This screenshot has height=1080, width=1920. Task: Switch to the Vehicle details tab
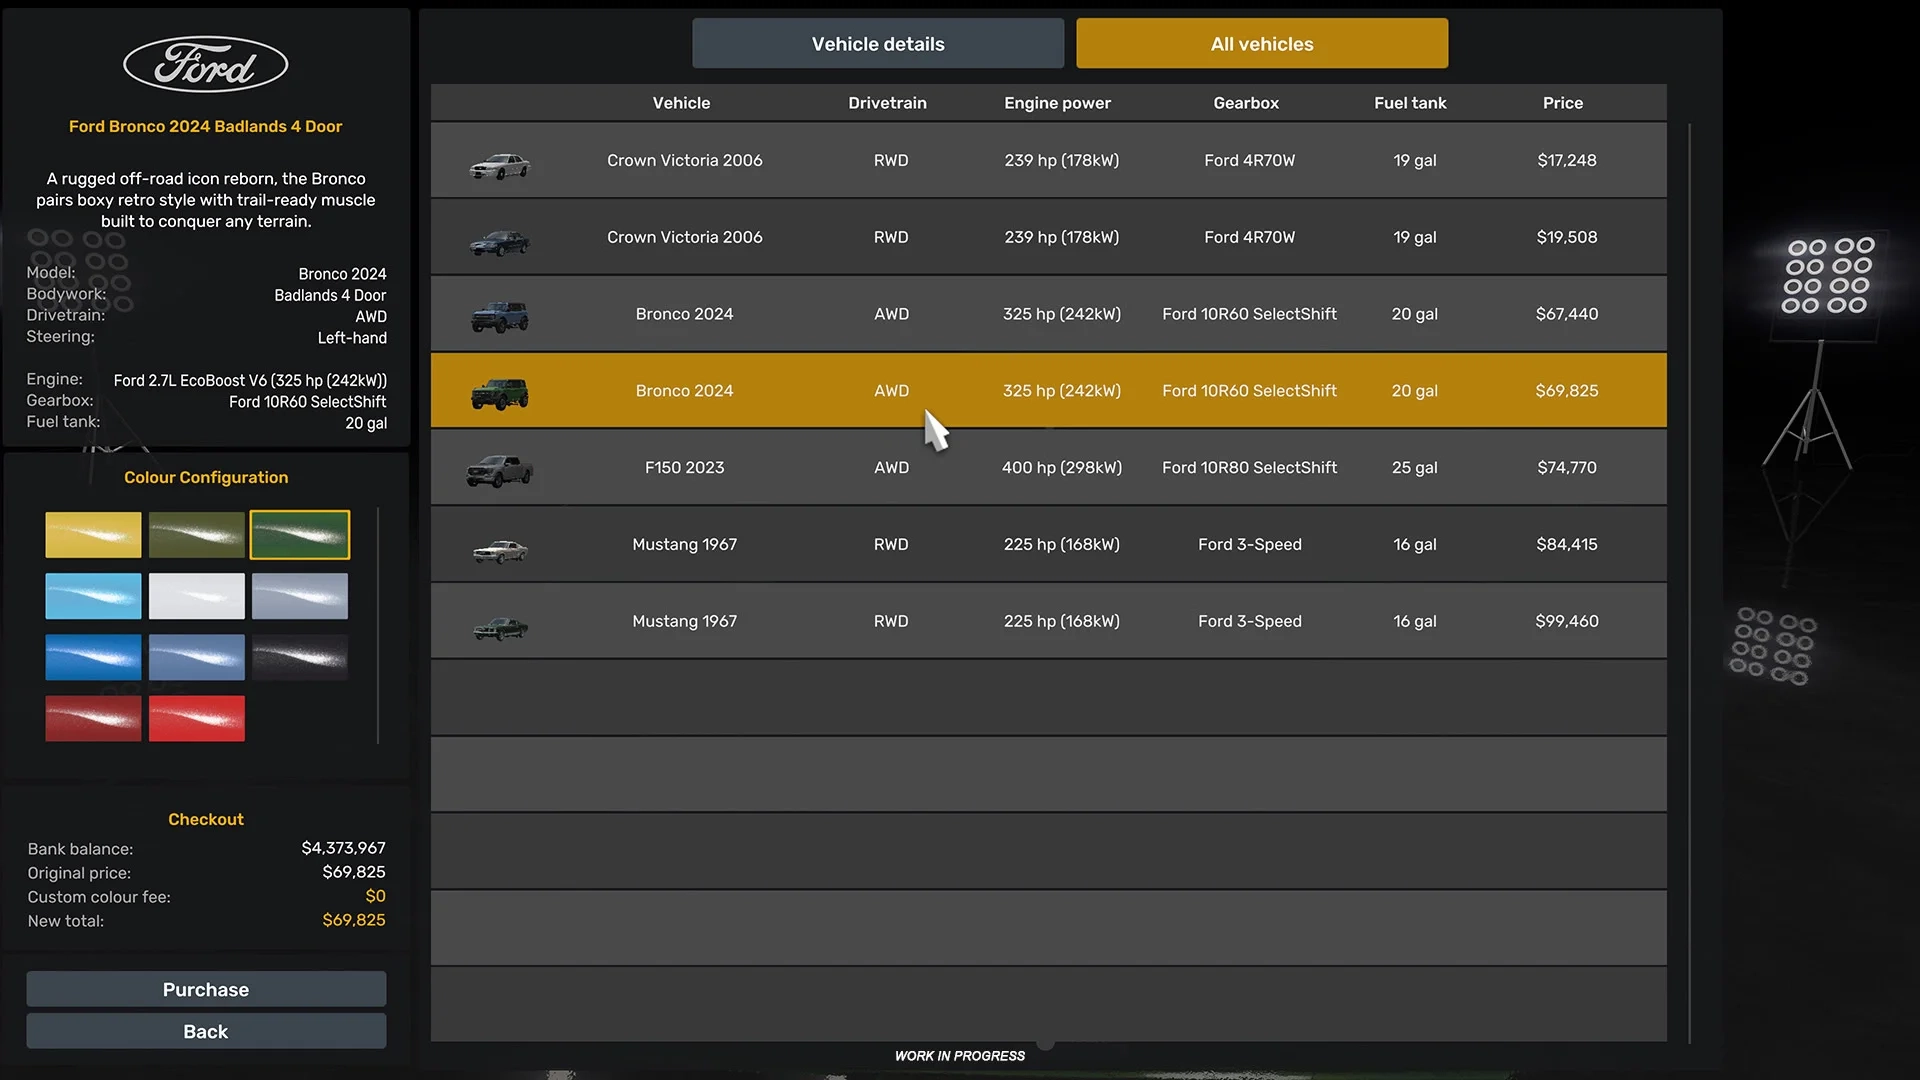tap(878, 44)
